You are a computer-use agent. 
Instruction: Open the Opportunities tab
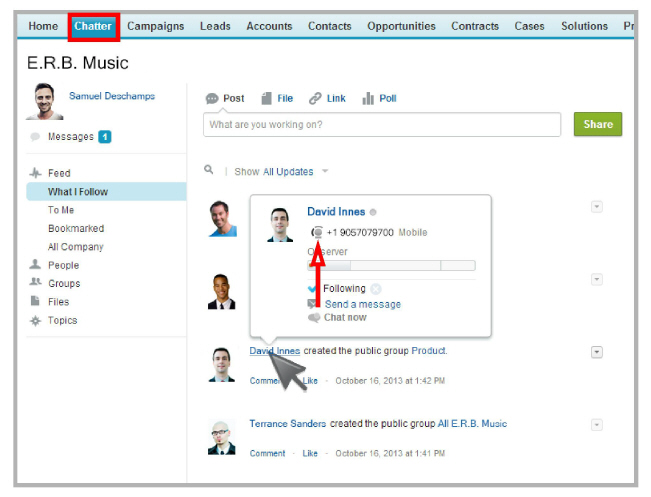(x=401, y=26)
